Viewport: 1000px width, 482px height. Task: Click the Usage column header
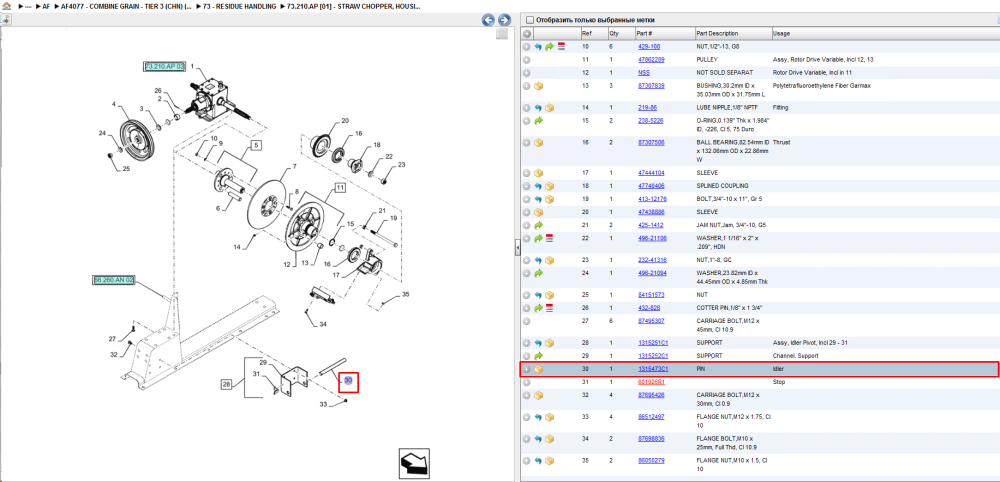(x=781, y=33)
